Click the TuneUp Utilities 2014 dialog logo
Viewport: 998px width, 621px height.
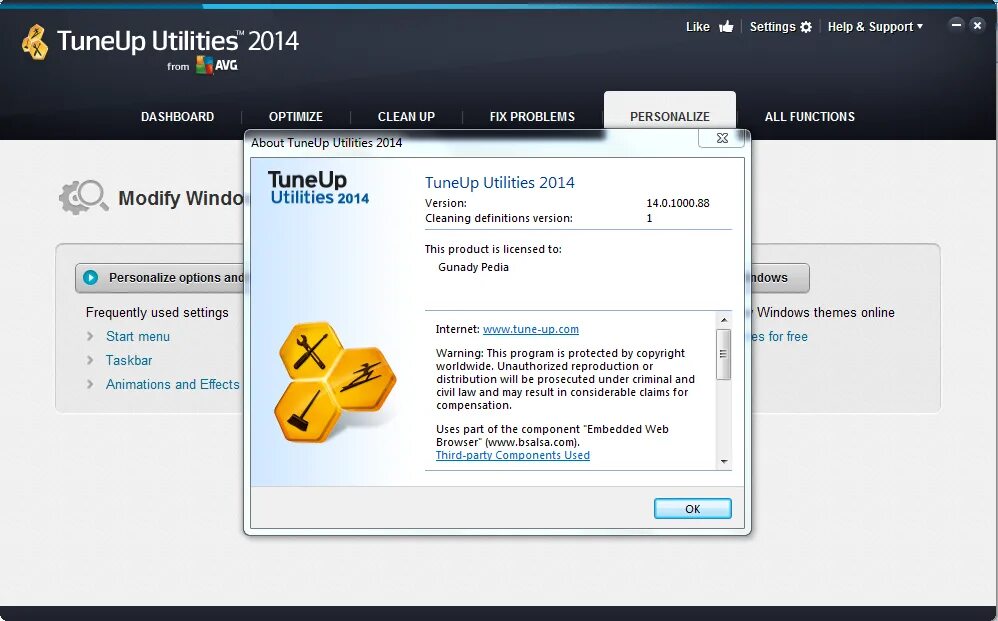pos(318,188)
